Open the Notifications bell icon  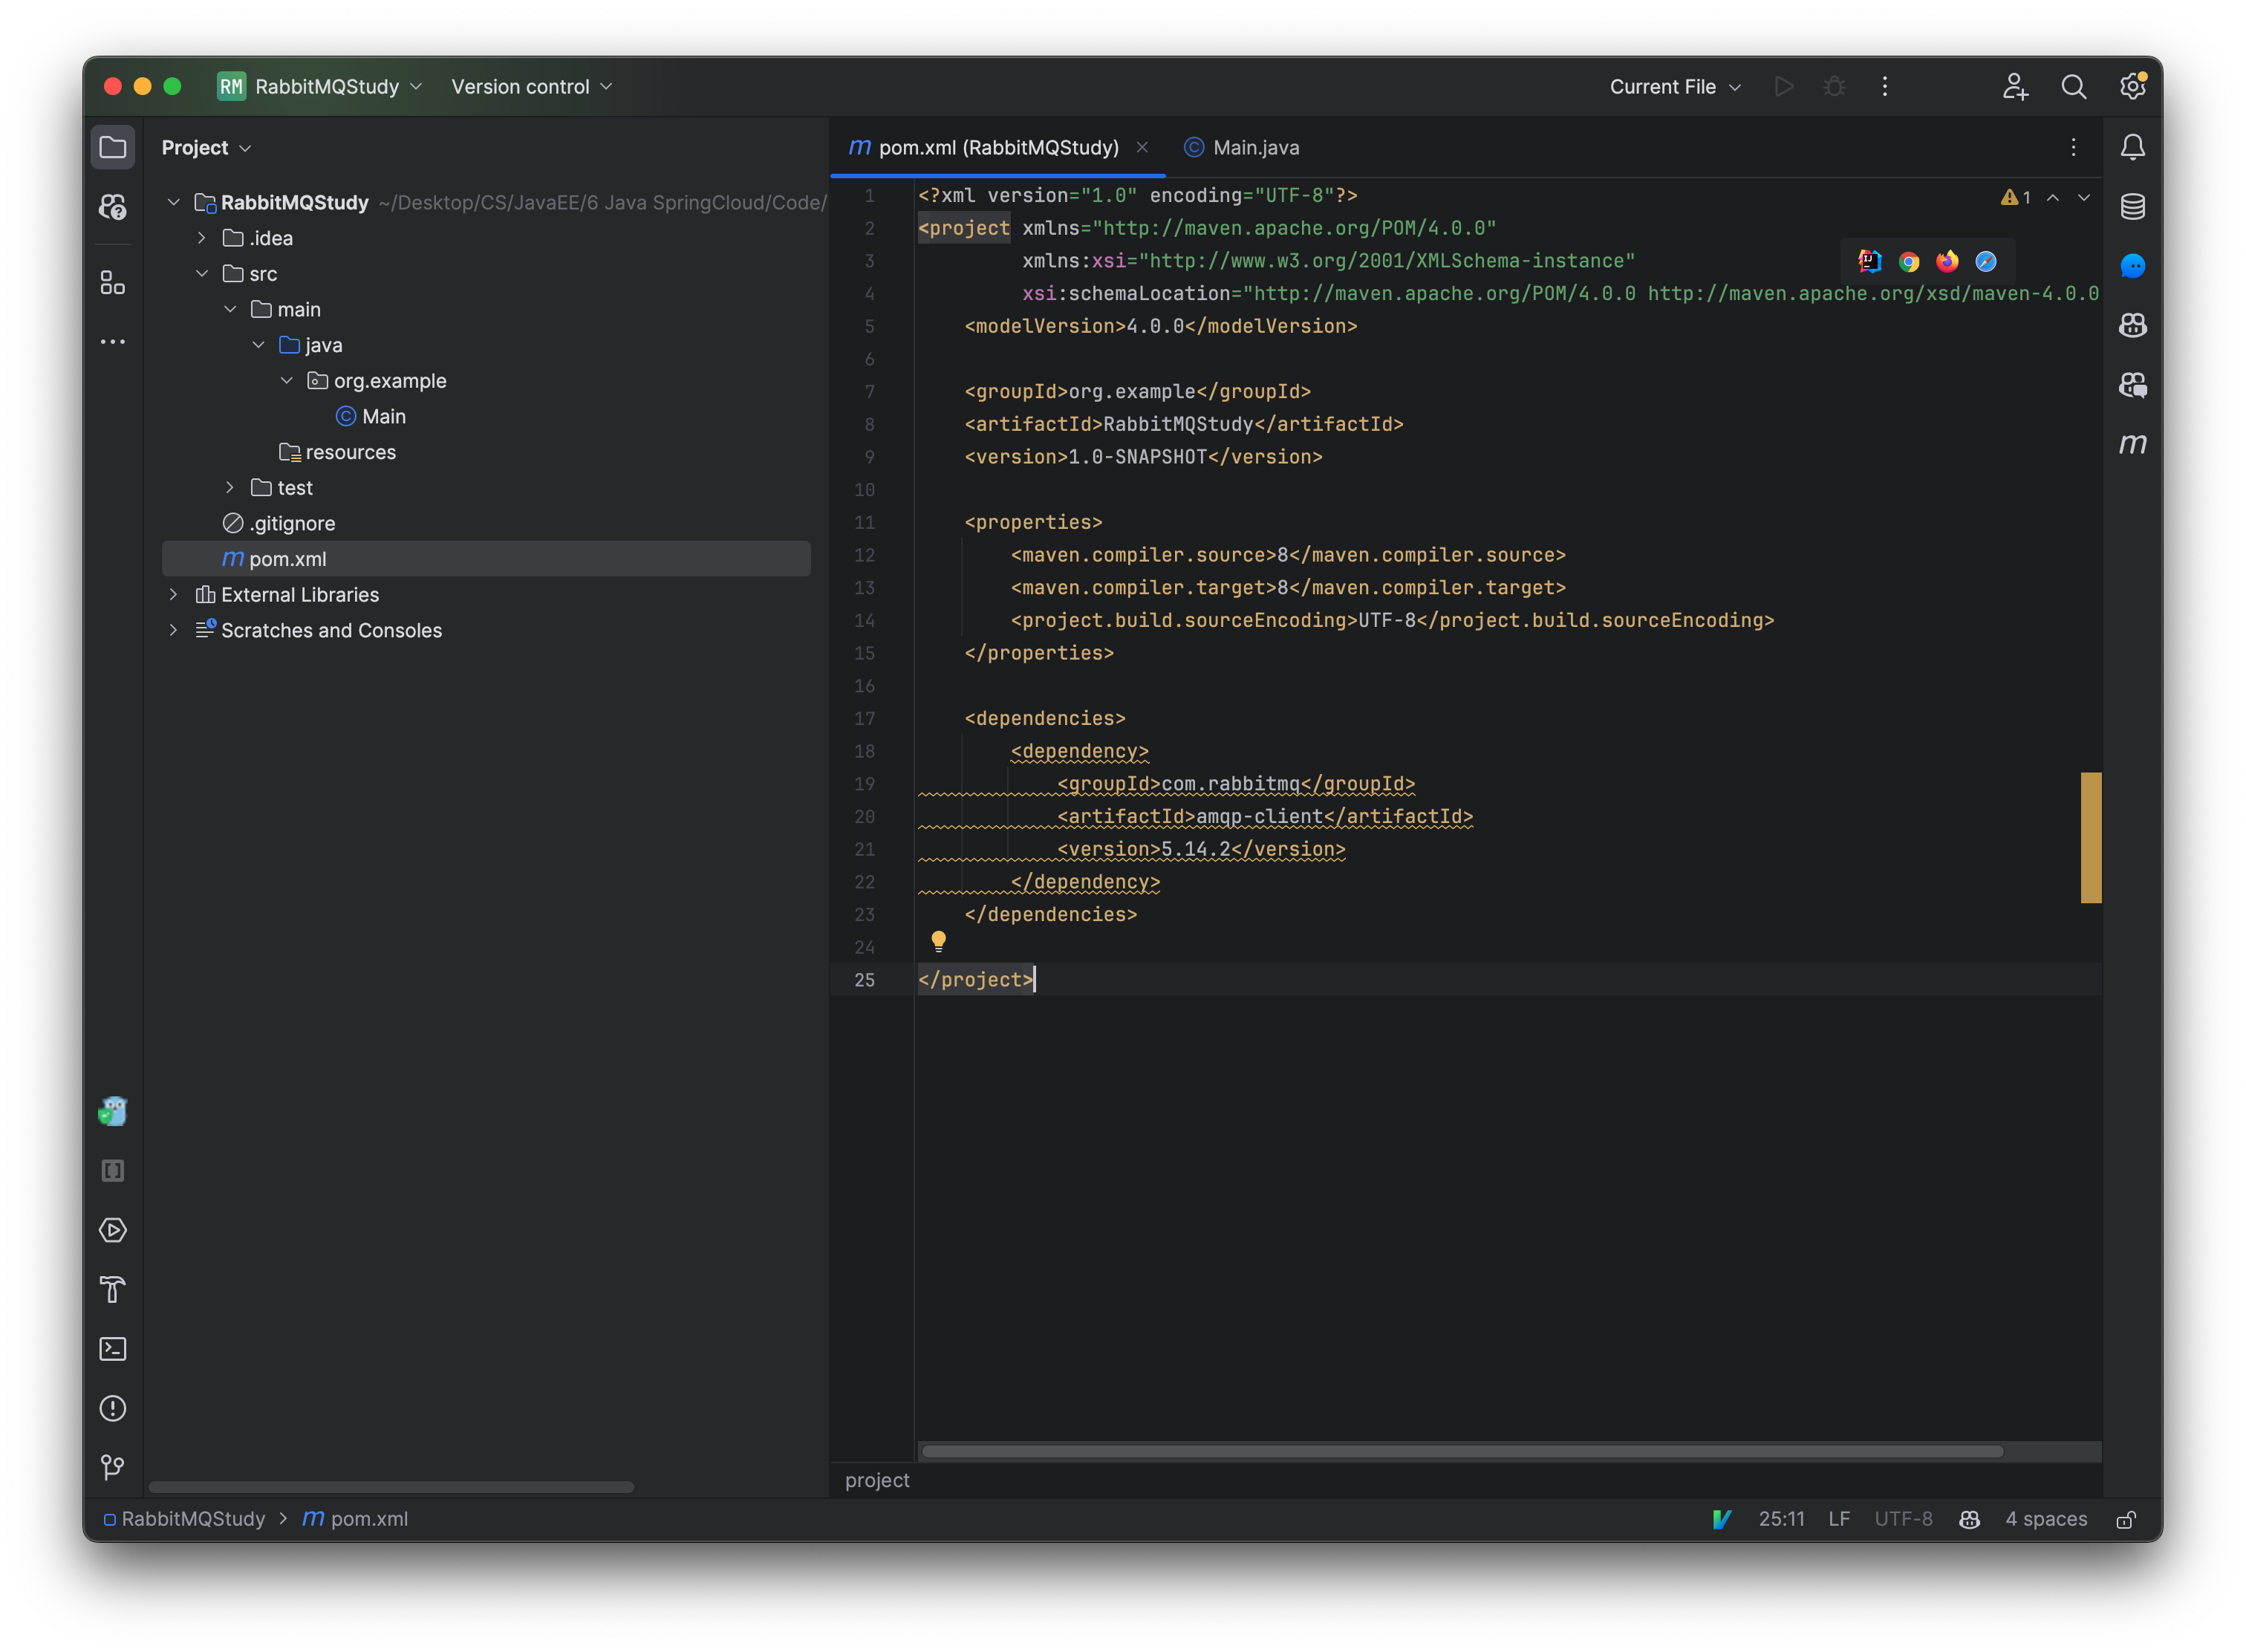pyautogui.click(x=2132, y=148)
